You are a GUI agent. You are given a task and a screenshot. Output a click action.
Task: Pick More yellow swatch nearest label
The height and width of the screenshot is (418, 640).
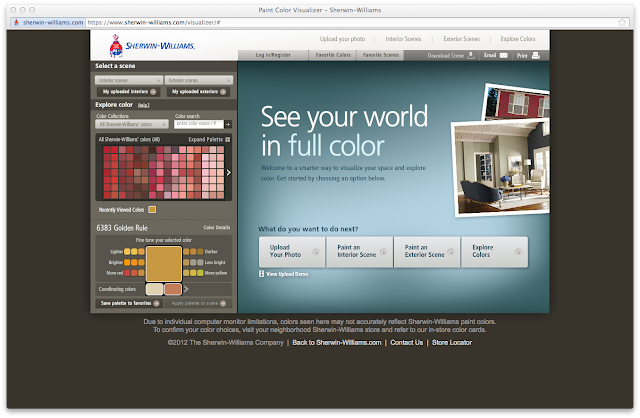pyautogui.click(x=200, y=273)
